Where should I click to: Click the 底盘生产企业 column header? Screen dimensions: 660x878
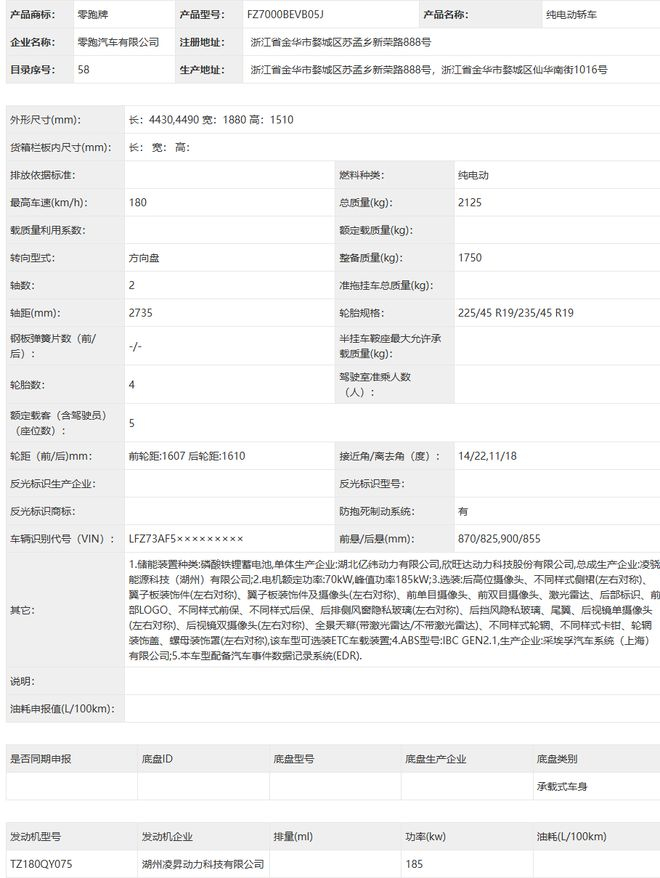pyautogui.click(x=436, y=759)
